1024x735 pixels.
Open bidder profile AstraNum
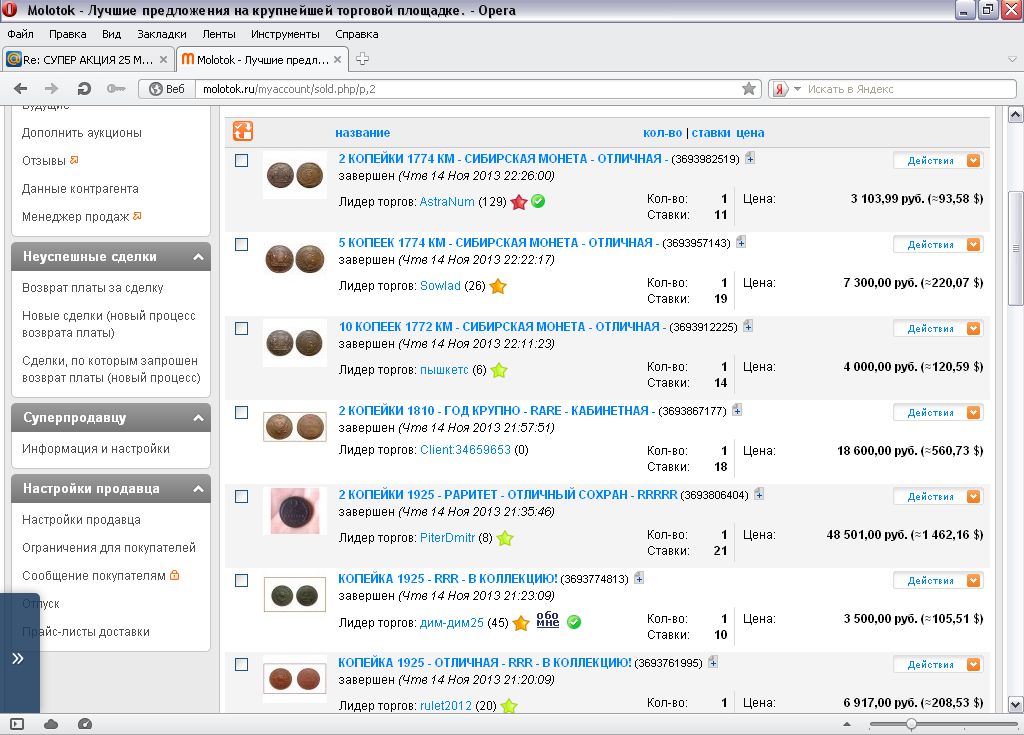point(447,201)
